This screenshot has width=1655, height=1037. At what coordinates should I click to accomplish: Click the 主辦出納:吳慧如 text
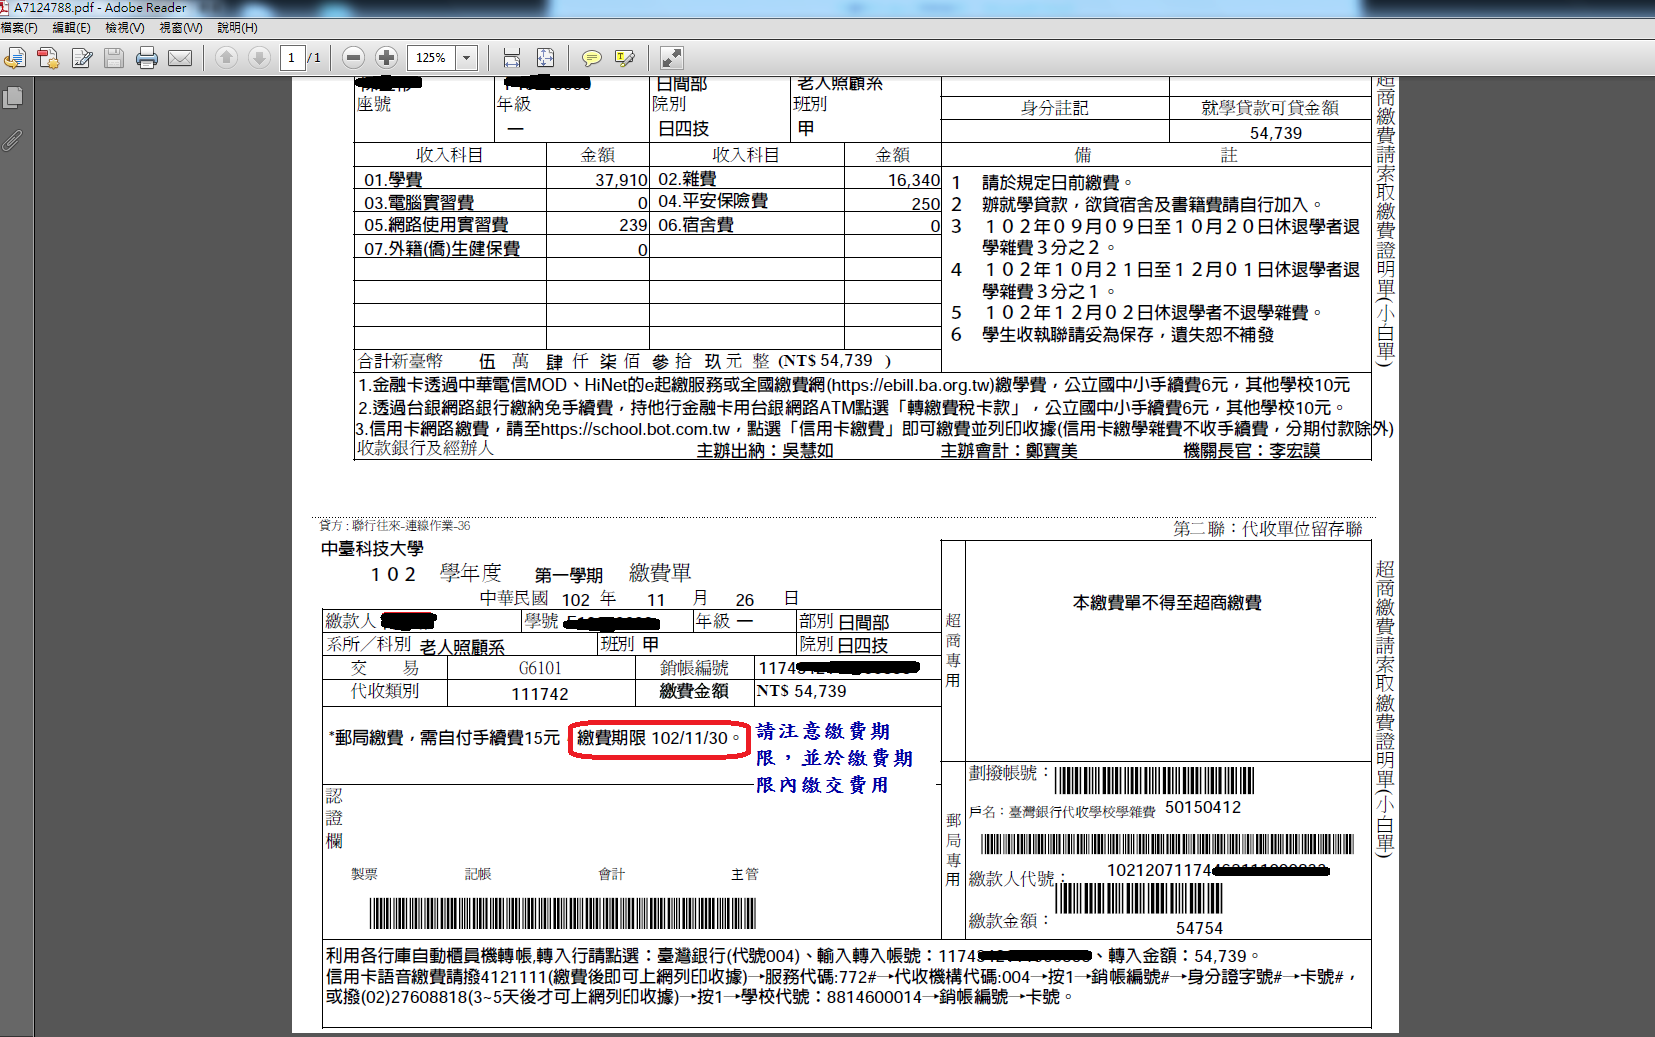pos(765,451)
